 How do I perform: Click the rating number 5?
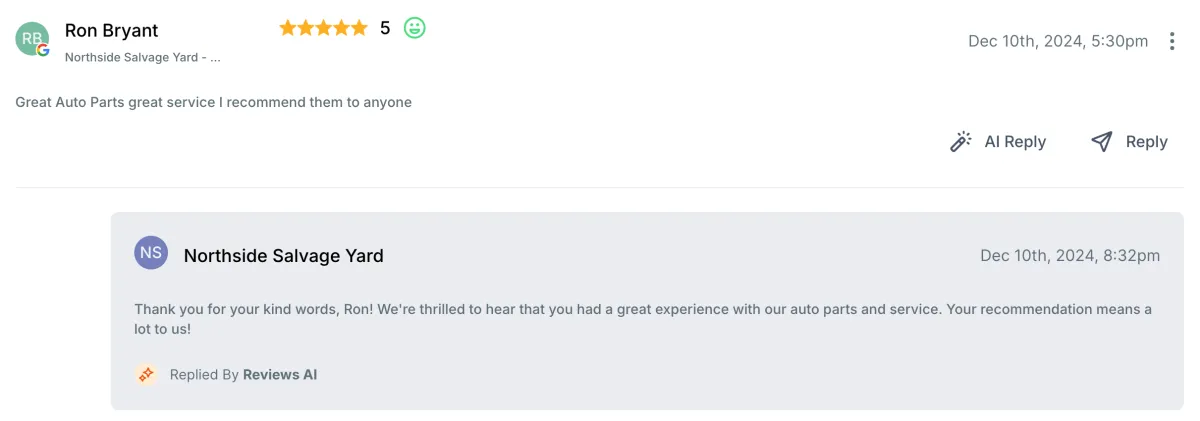click(x=385, y=28)
